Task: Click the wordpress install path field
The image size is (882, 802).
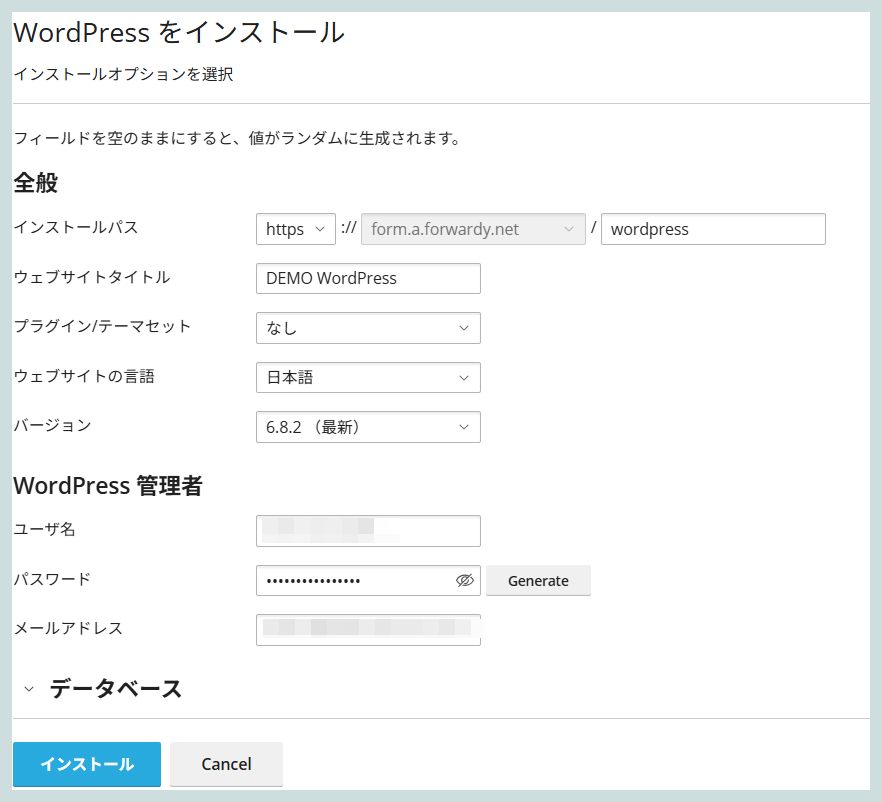Action: (713, 229)
